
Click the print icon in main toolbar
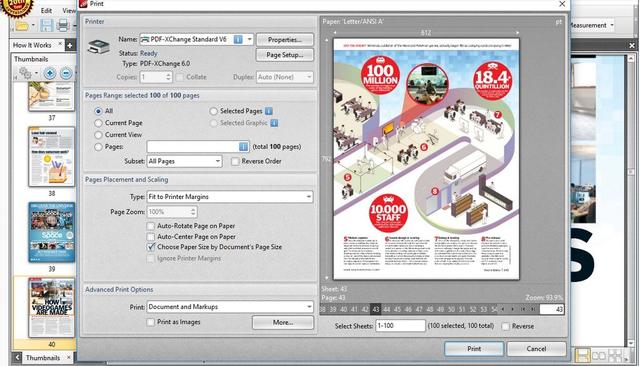[x=62, y=25]
